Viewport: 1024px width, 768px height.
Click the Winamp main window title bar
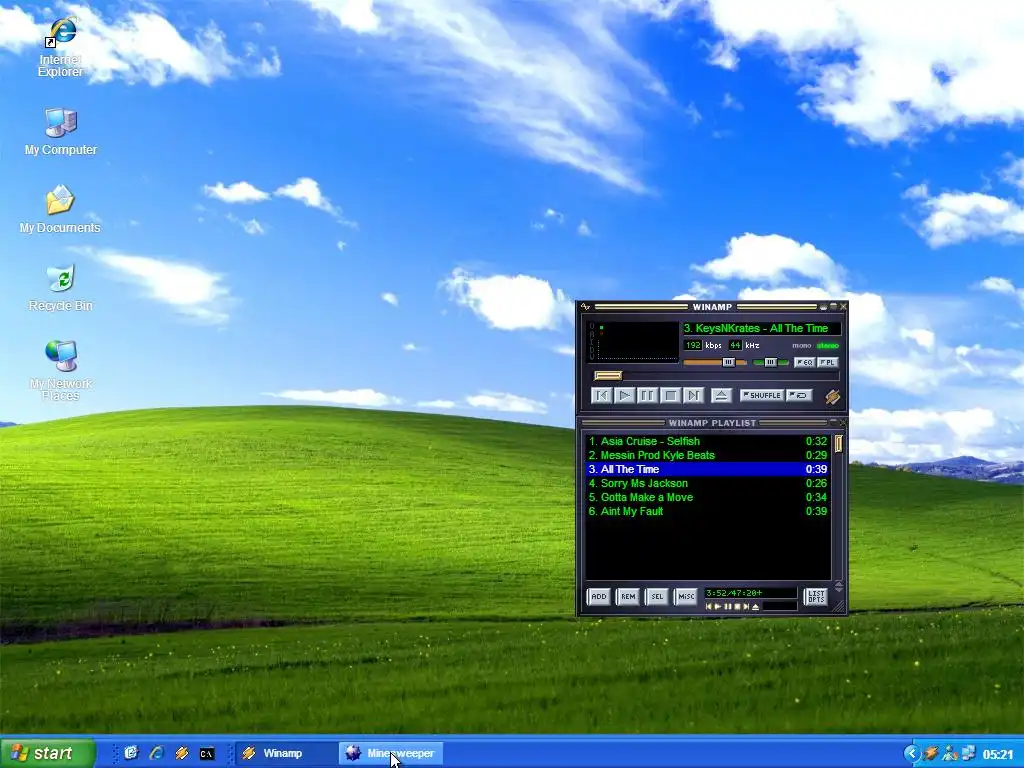click(x=712, y=306)
